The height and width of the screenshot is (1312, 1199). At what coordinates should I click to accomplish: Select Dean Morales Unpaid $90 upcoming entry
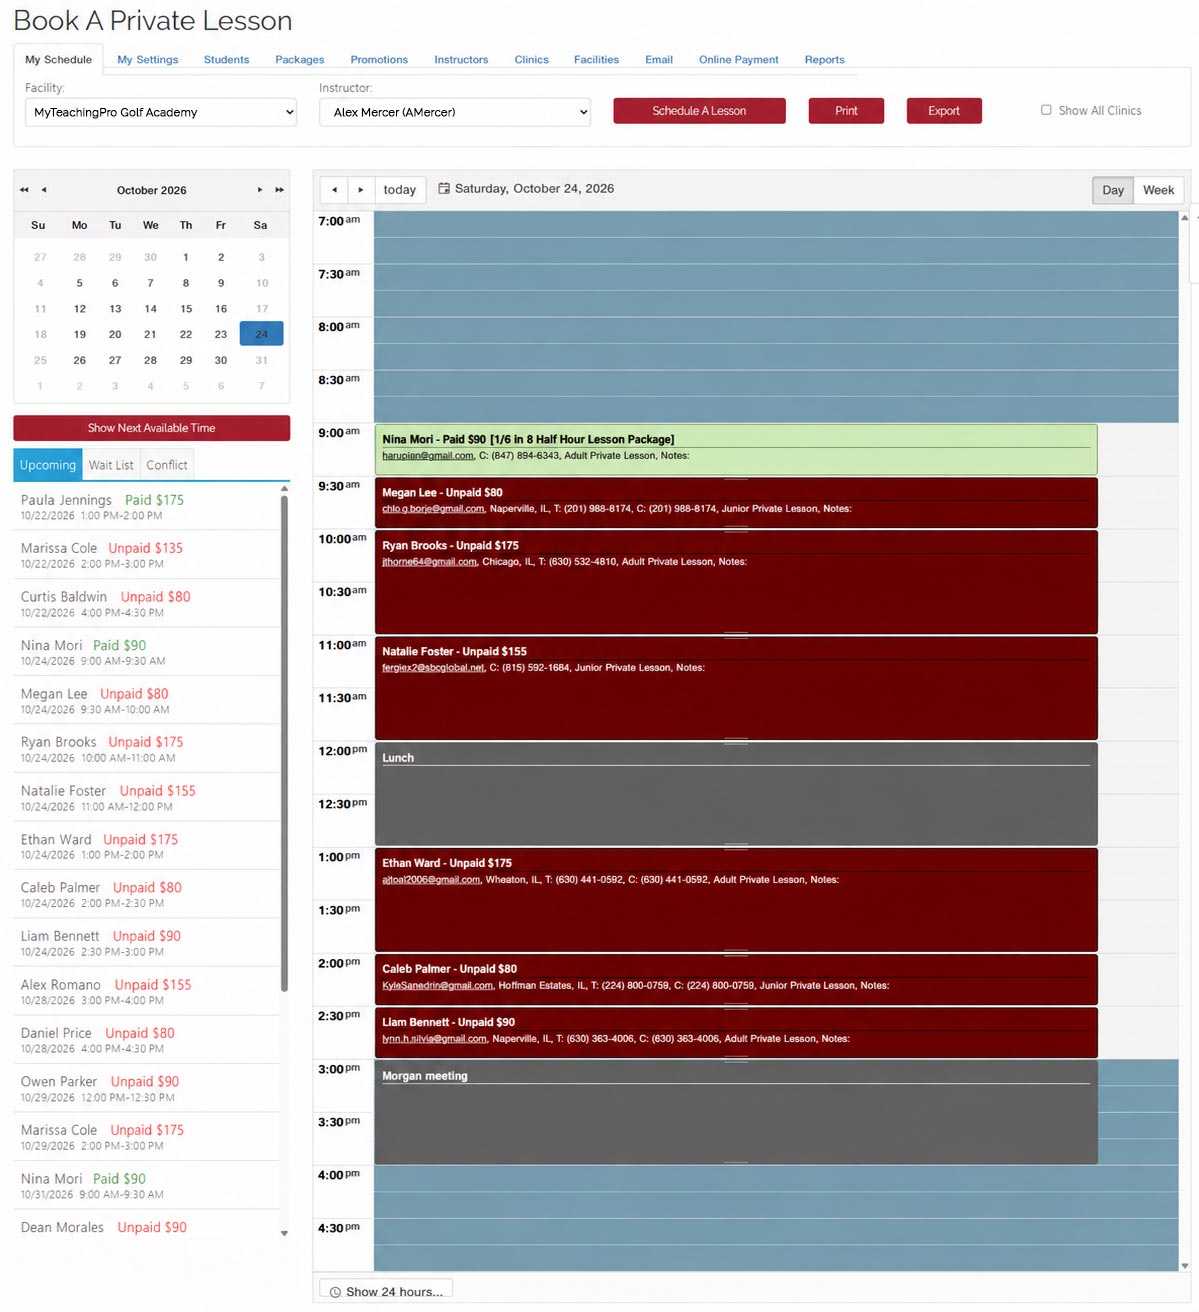click(x=147, y=1227)
